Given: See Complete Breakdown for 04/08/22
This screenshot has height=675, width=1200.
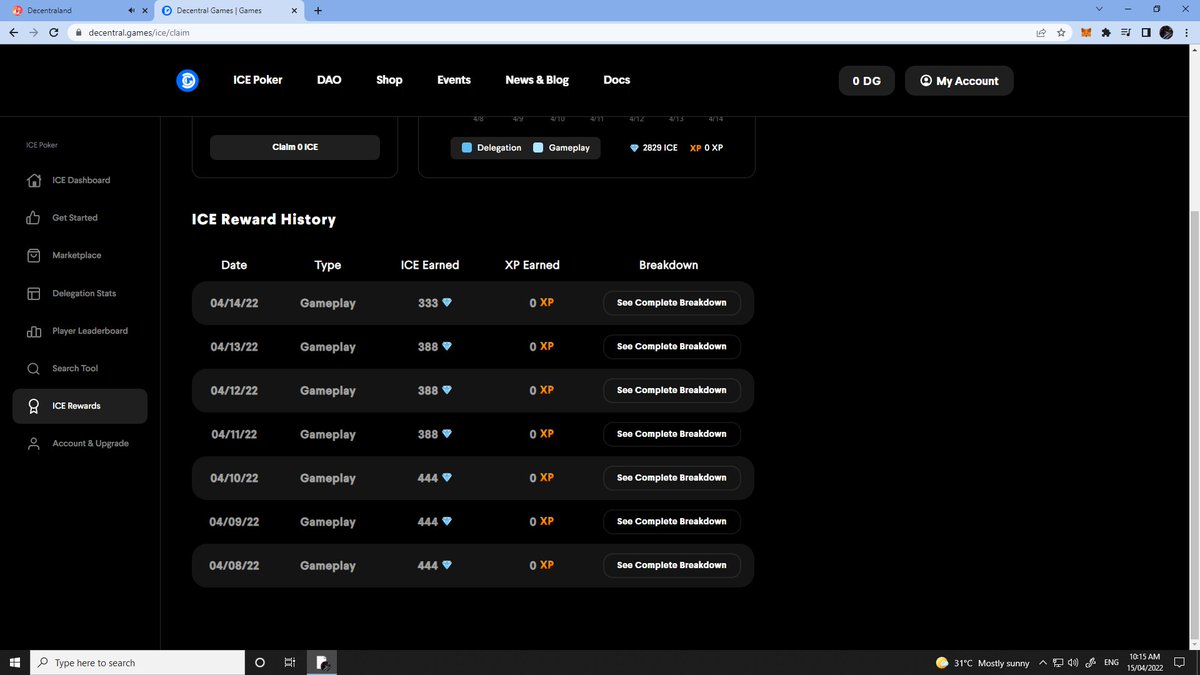Looking at the screenshot, I should (x=672, y=565).
